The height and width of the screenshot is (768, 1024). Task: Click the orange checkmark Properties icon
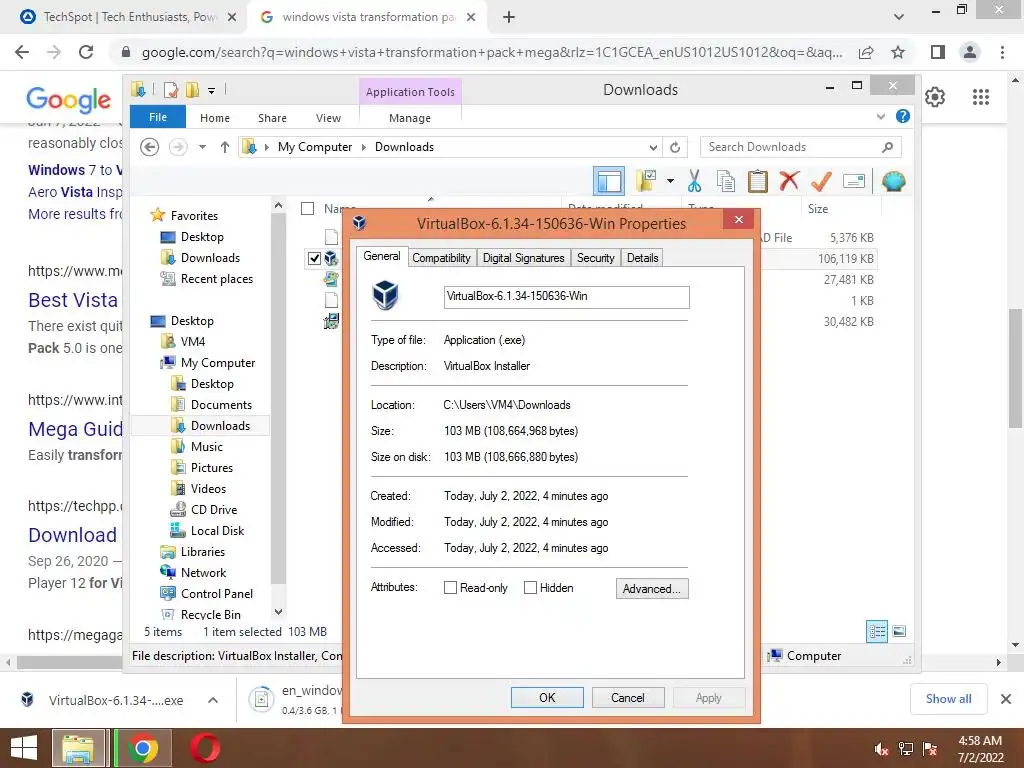[x=821, y=181]
